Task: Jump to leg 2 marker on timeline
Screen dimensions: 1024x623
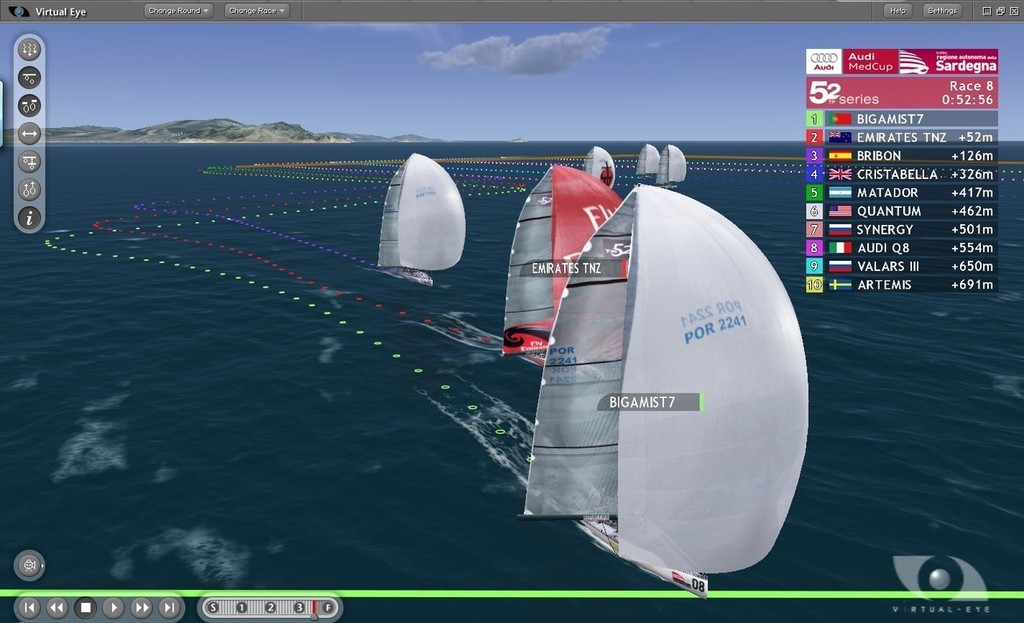Action: tap(270, 608)
